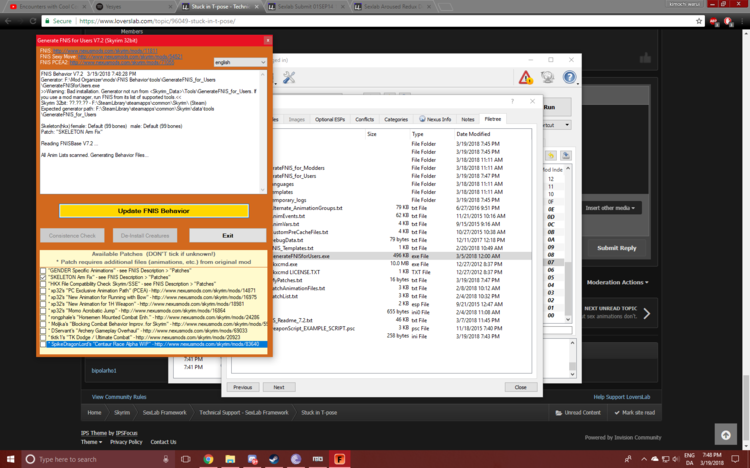
Task: Open the Insert other media dropdown
Action: pyautogui.click(x=610, y=208)
